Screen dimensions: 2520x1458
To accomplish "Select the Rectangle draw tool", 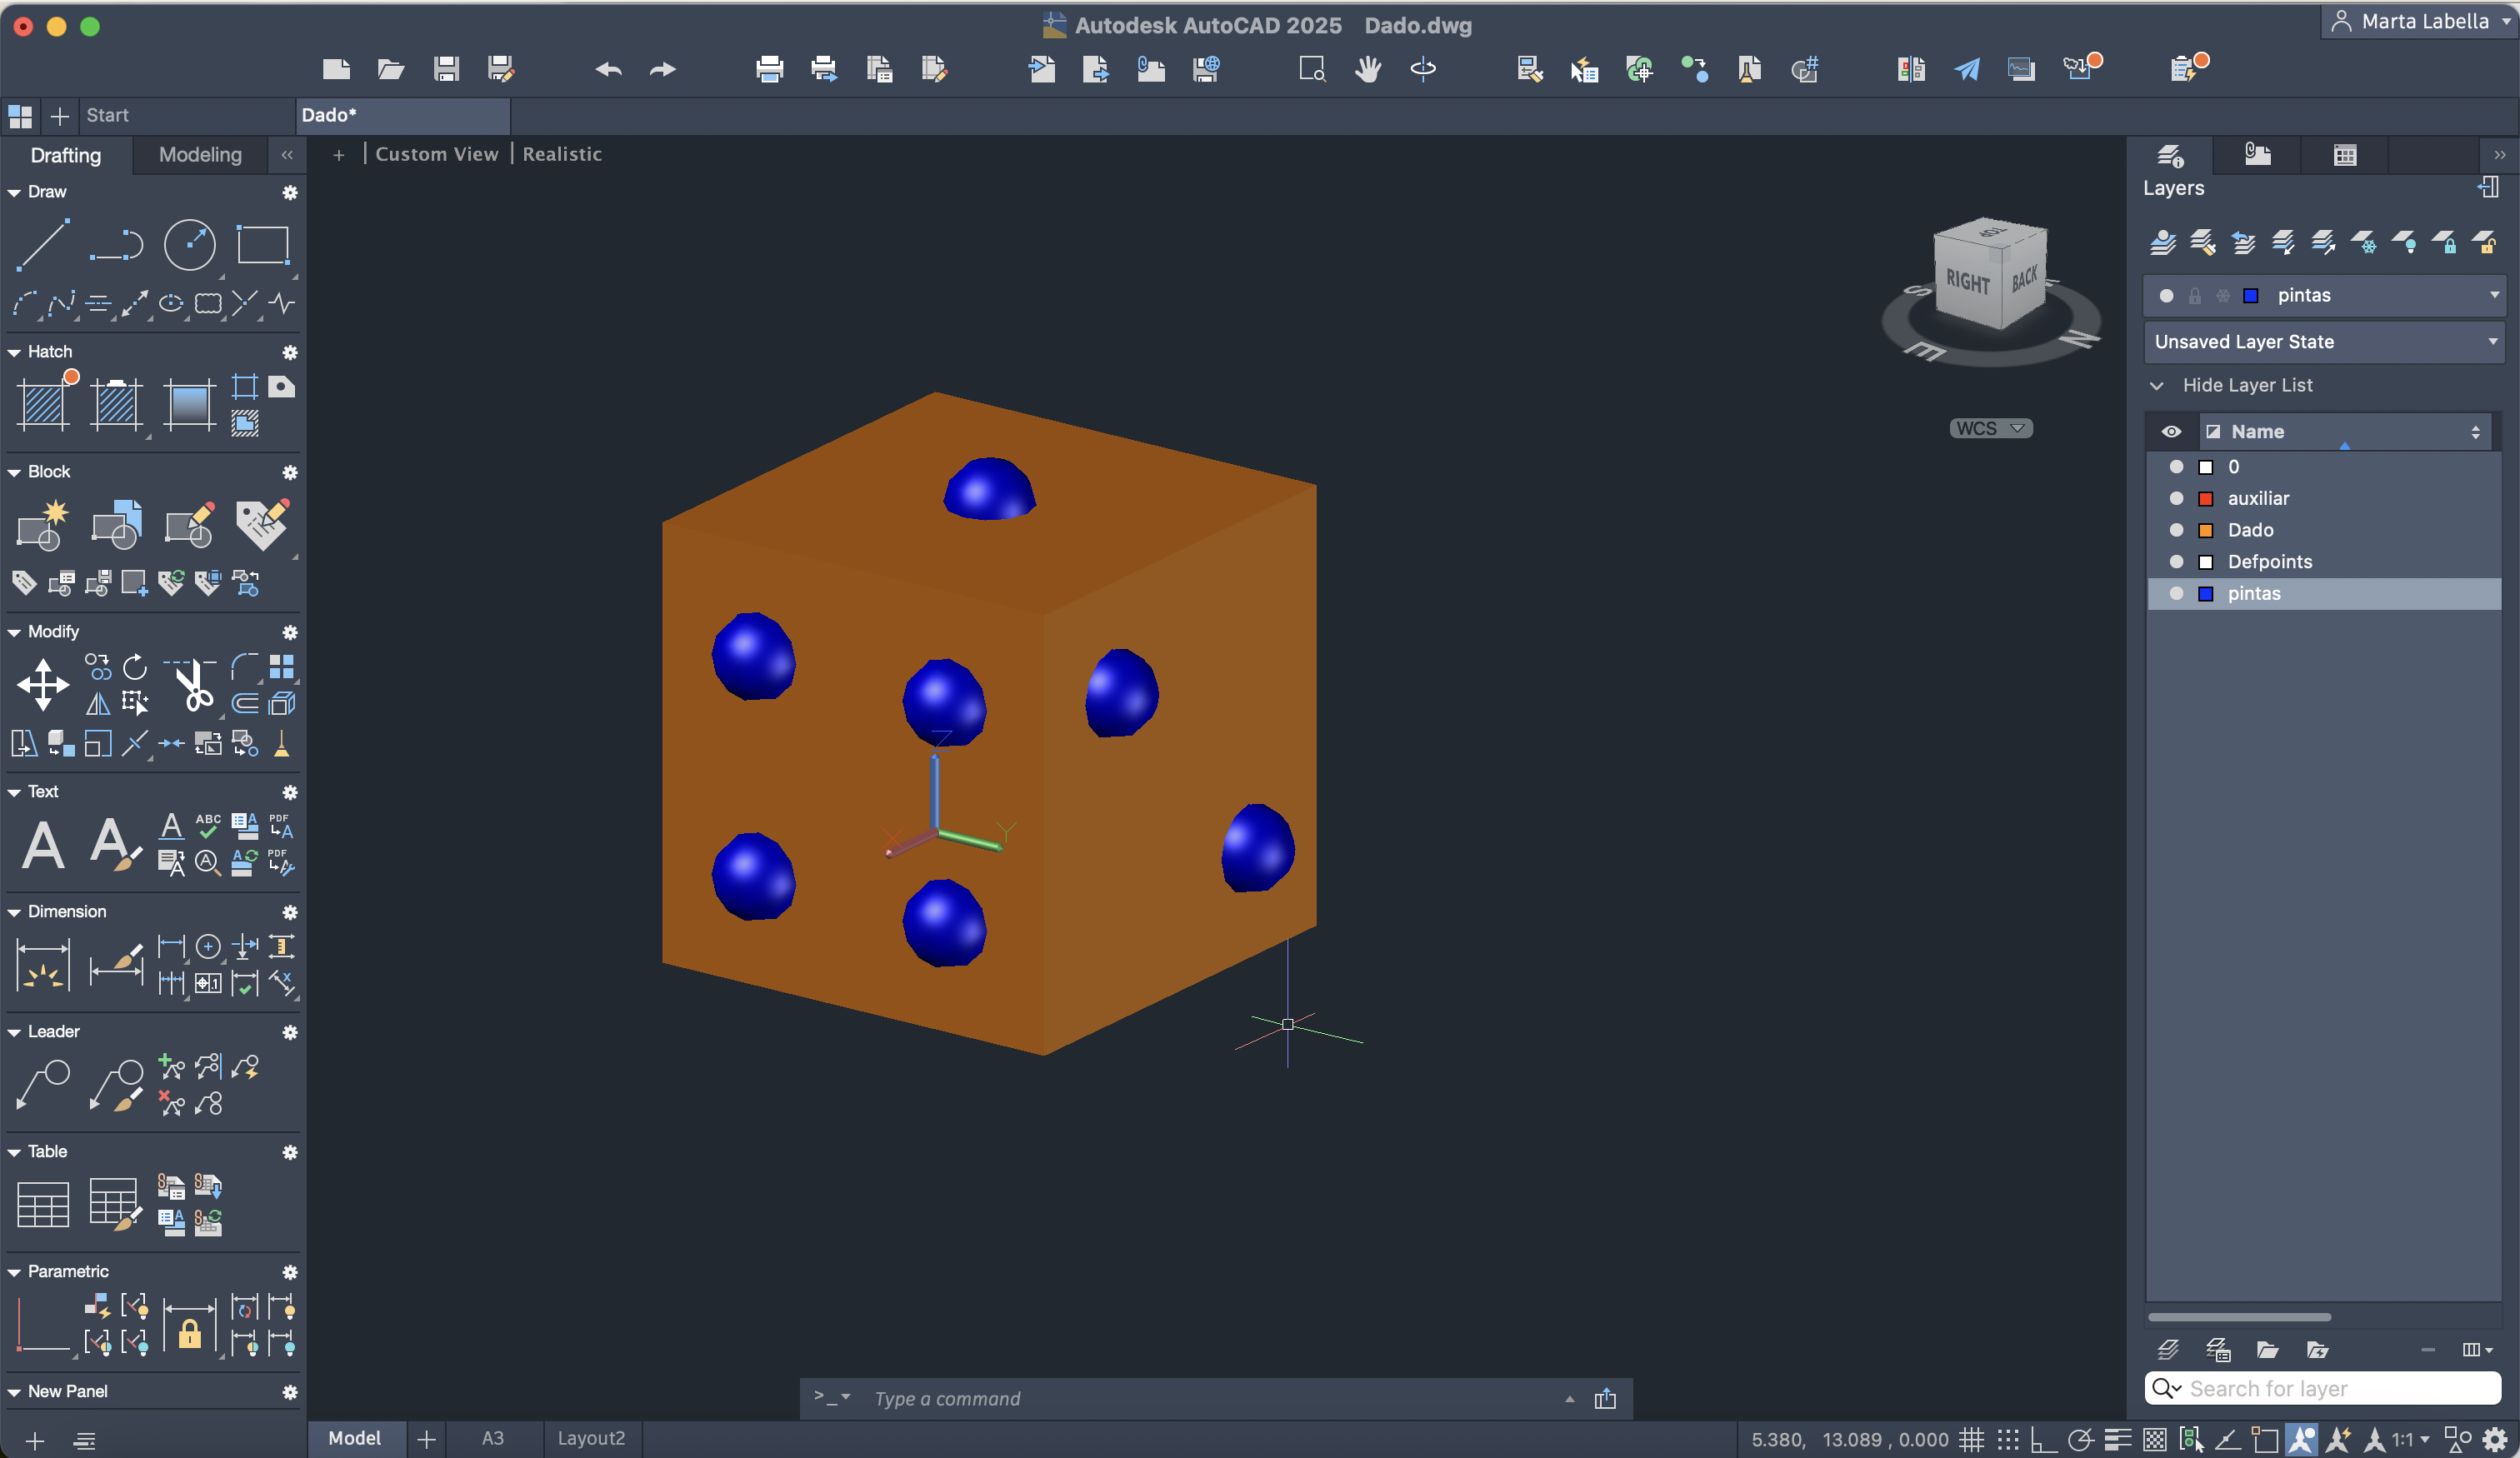I will tap(262, 245).
